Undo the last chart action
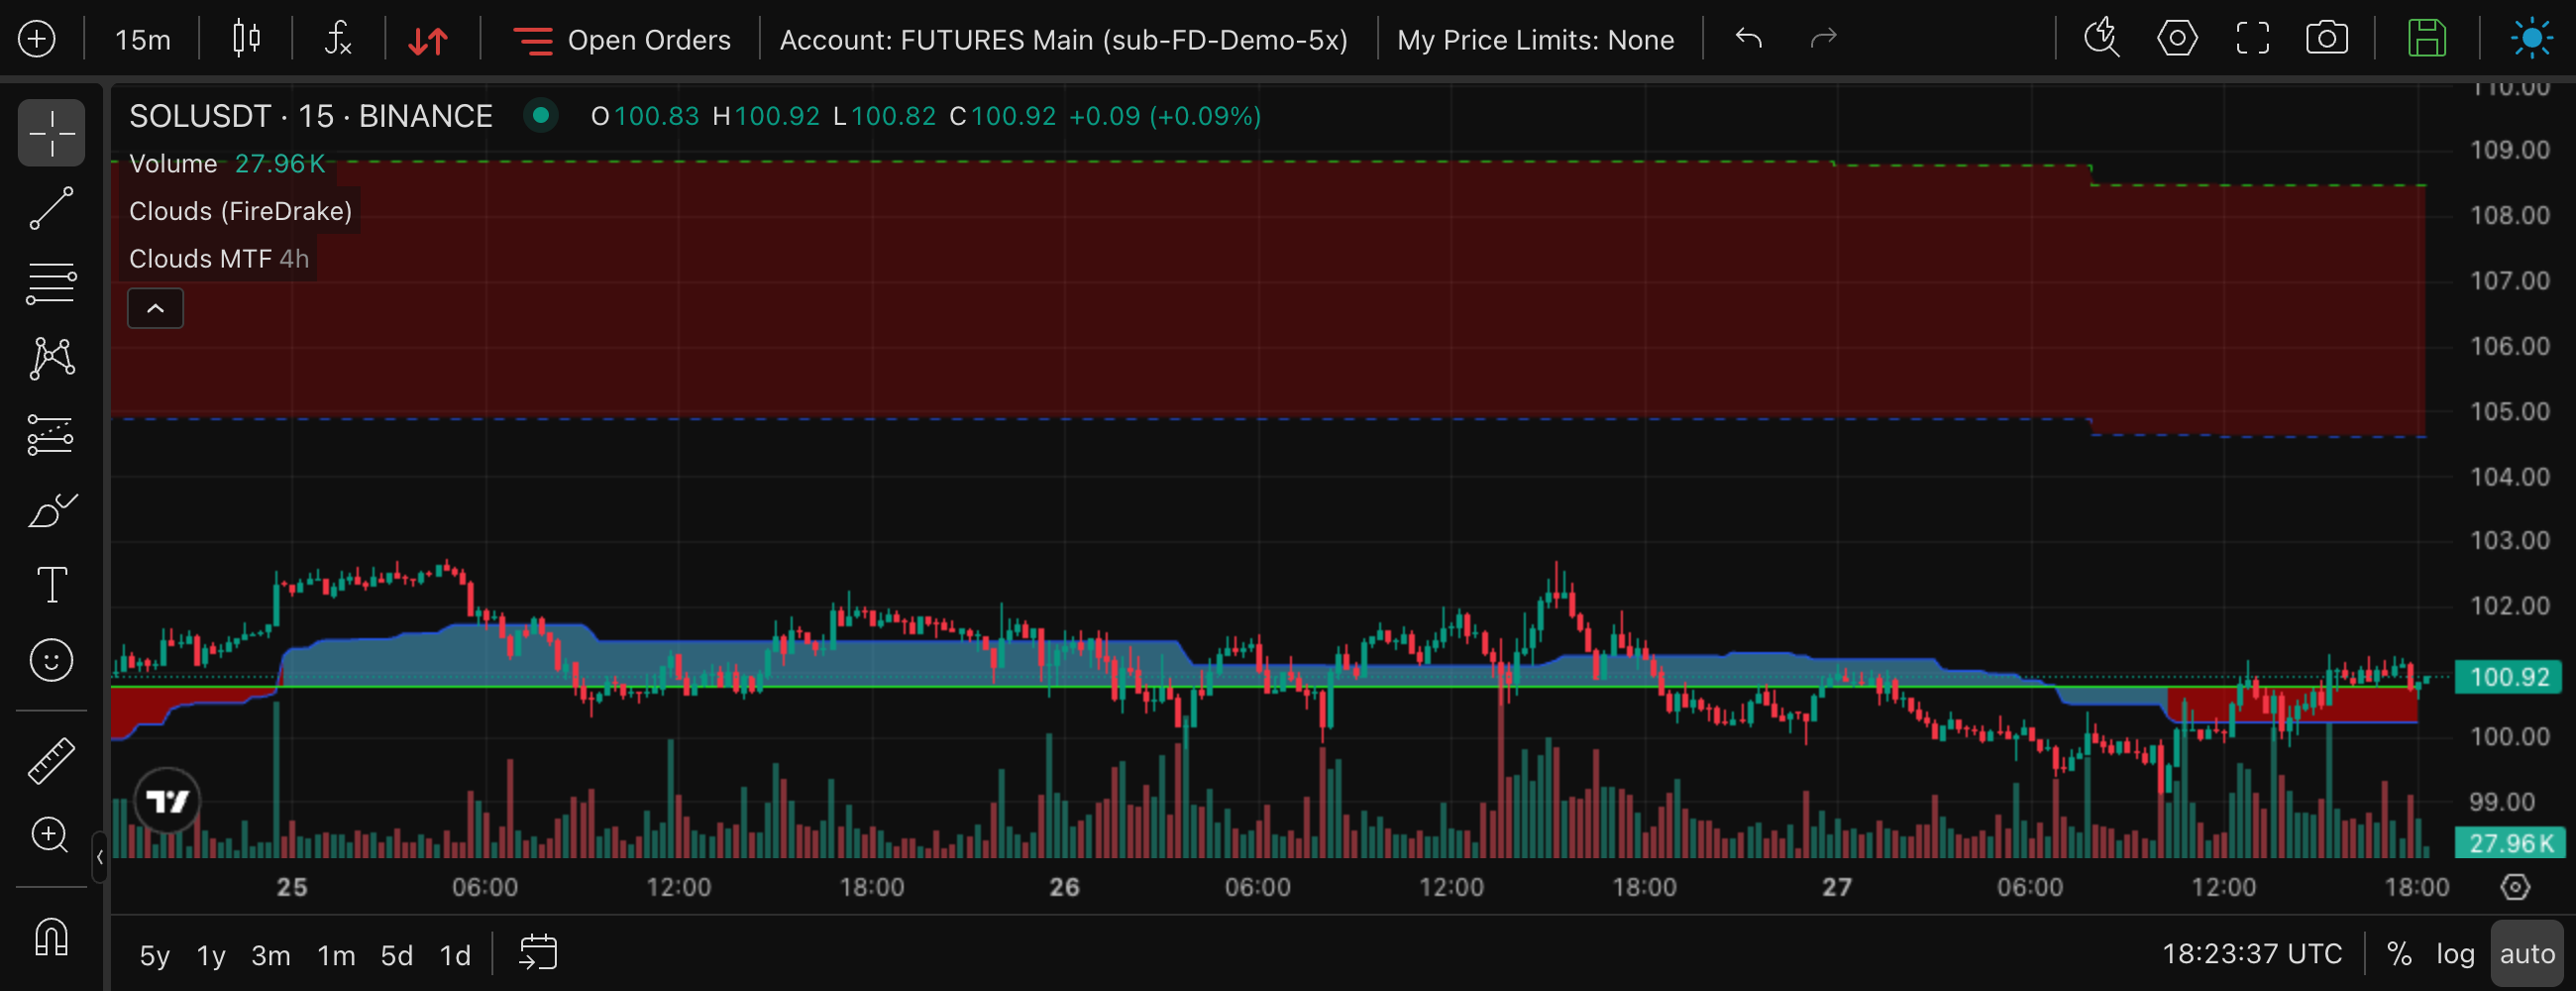Viewport: 2576px width, 991px height. (1748, 39)
